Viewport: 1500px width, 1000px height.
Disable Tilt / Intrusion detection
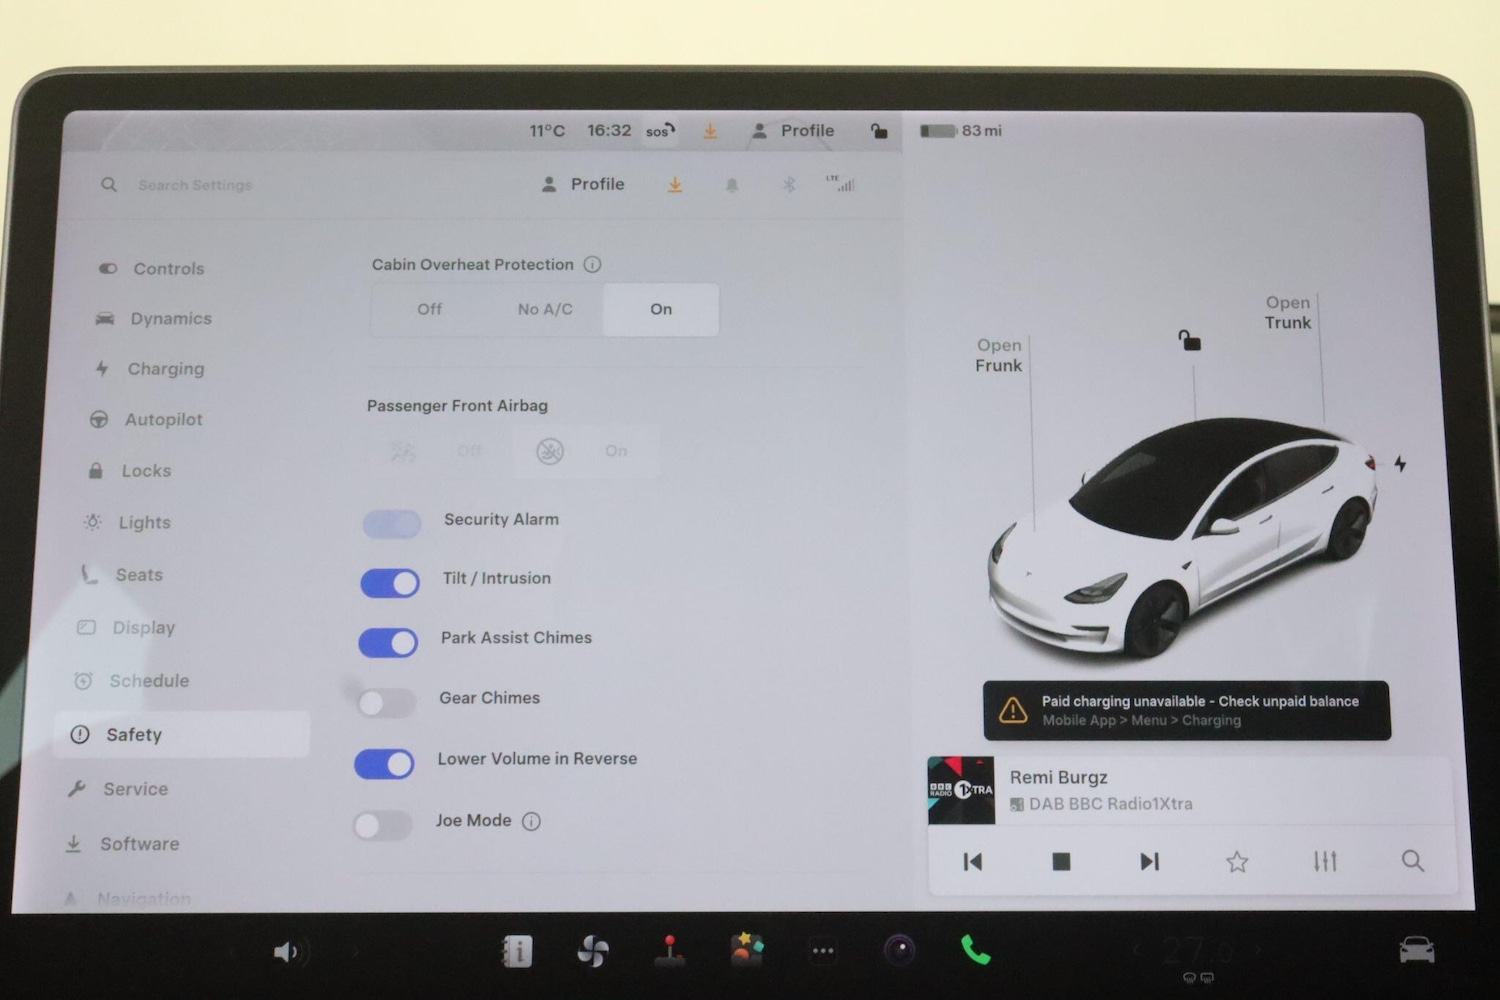point(389,583)
